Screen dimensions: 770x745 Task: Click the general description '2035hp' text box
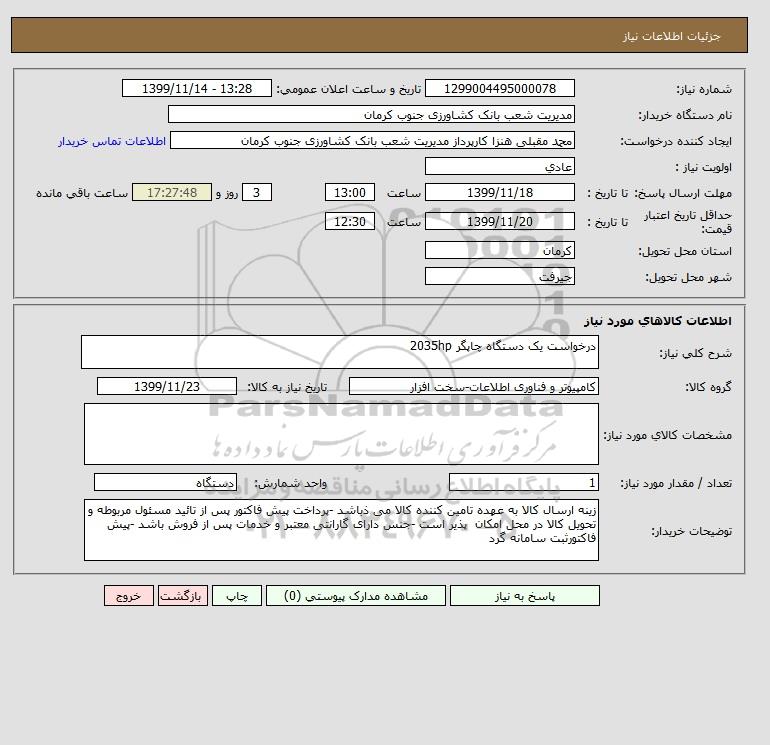tap(340, 352)
